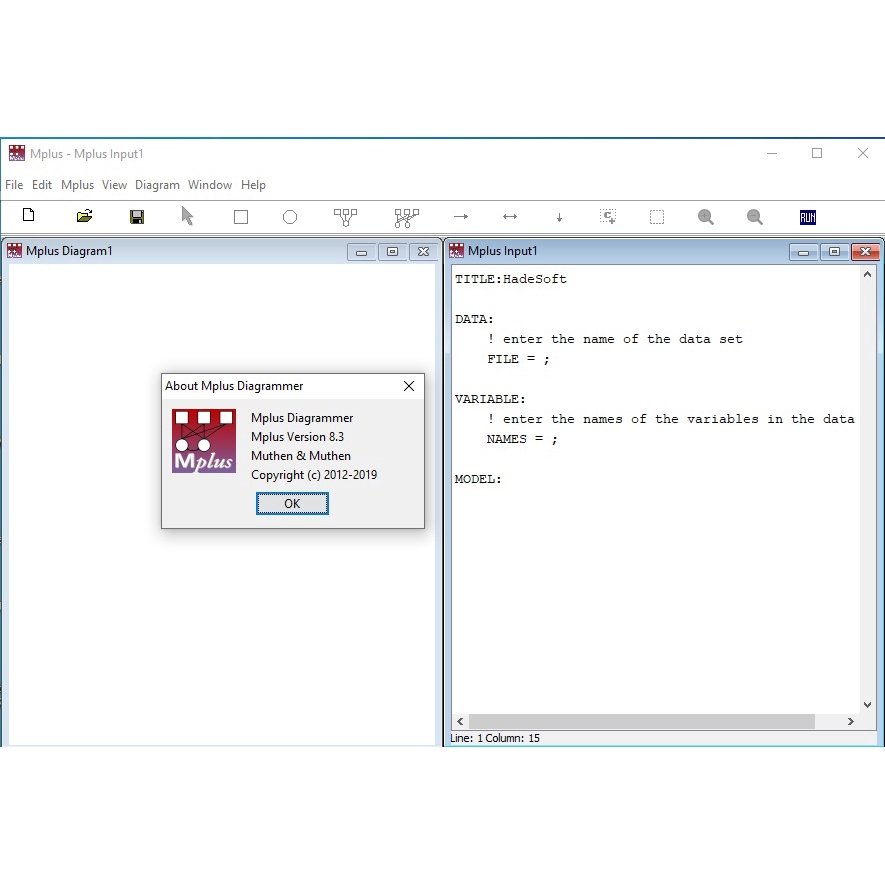The height and width of the screenshot is (885, 885).
Task: Click the horizontal scrollbar left arrow
Action: coord(460,721)
